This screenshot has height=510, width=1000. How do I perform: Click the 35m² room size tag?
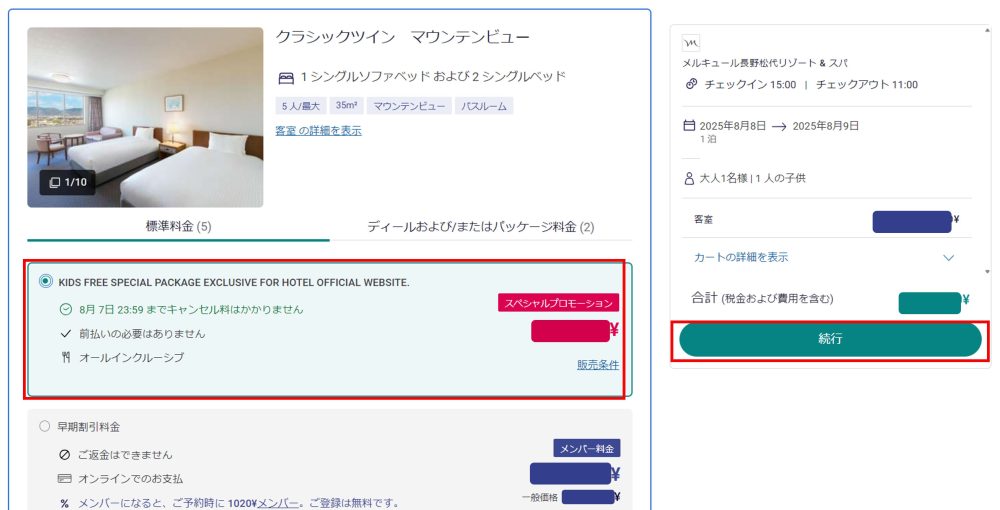coord(346,106)
